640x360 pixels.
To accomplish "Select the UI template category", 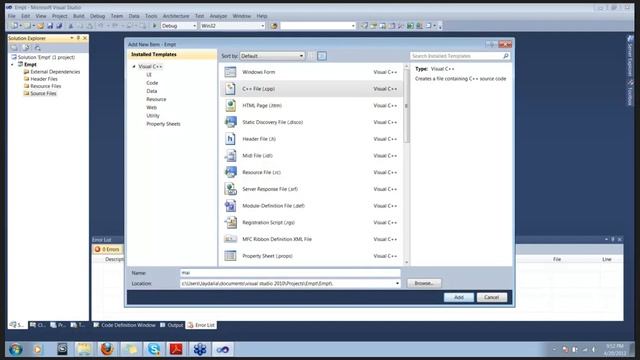I will point(149,75).
